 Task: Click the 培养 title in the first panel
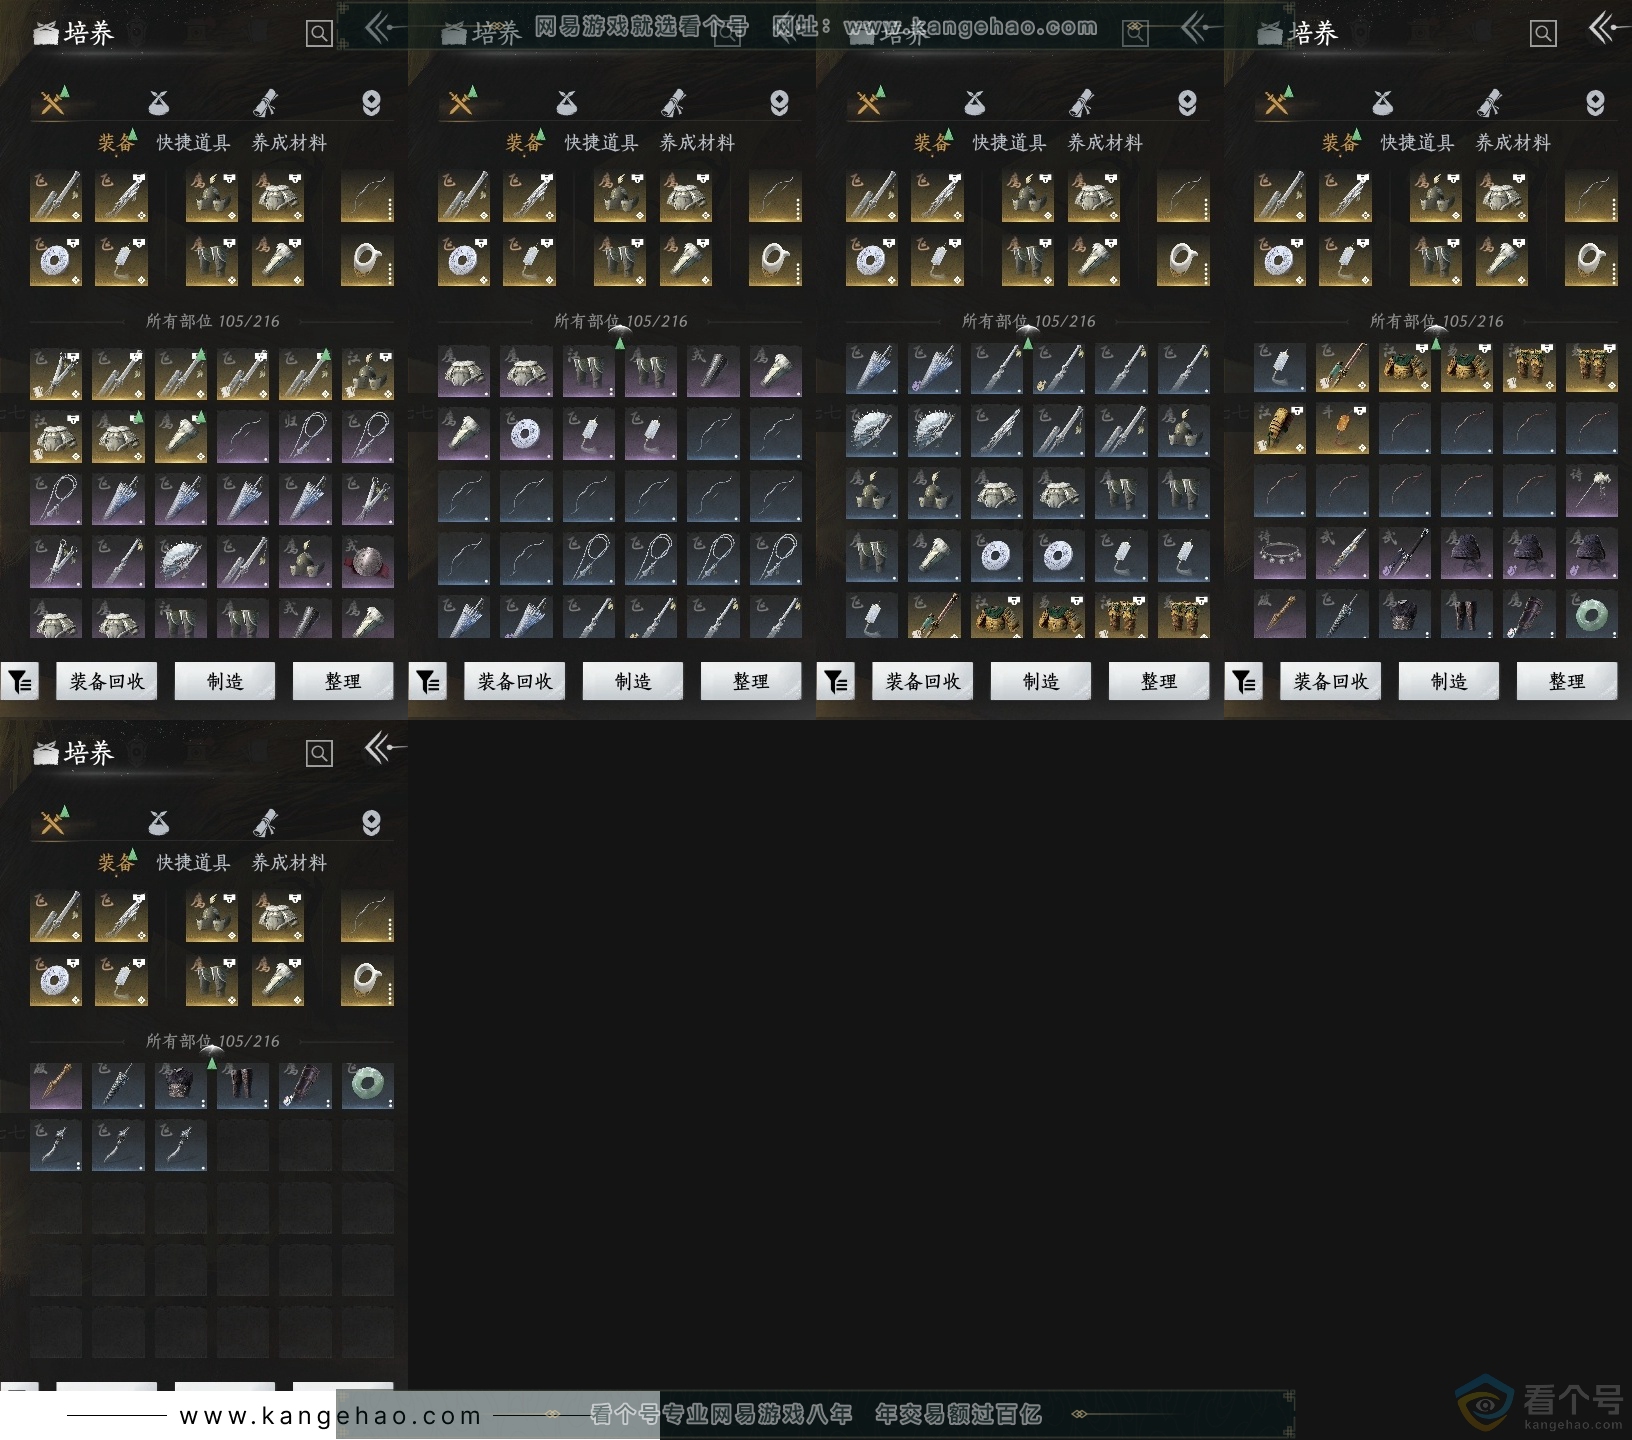click(88, 33)
